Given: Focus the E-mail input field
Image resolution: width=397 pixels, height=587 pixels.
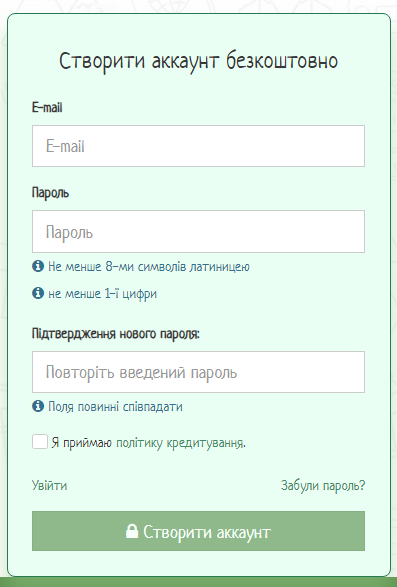Looking at the screenshot, I should pyautogui.click(x=198, y=146).
